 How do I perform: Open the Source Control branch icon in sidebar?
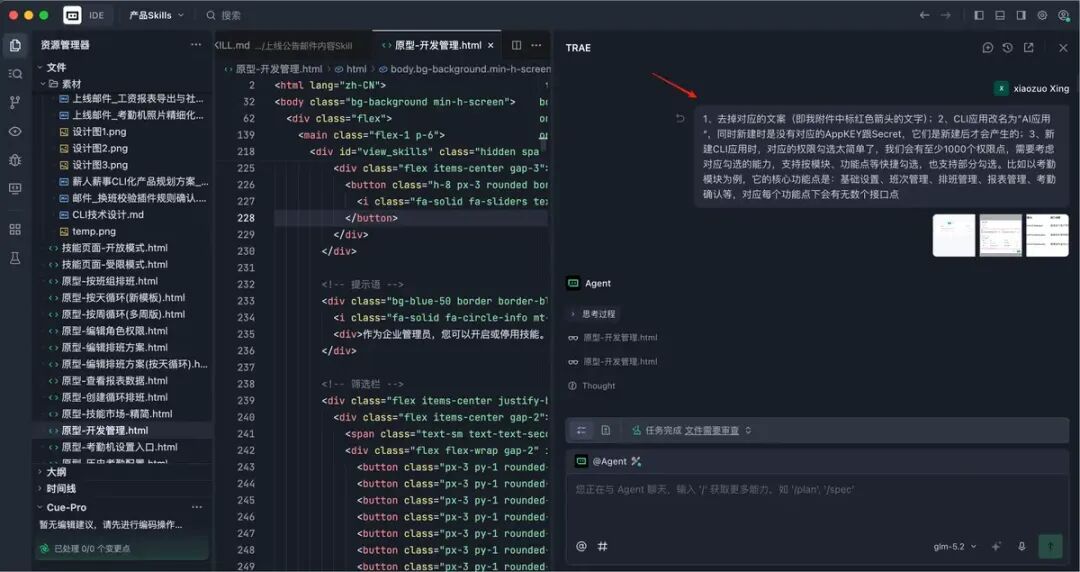(14, 103)
